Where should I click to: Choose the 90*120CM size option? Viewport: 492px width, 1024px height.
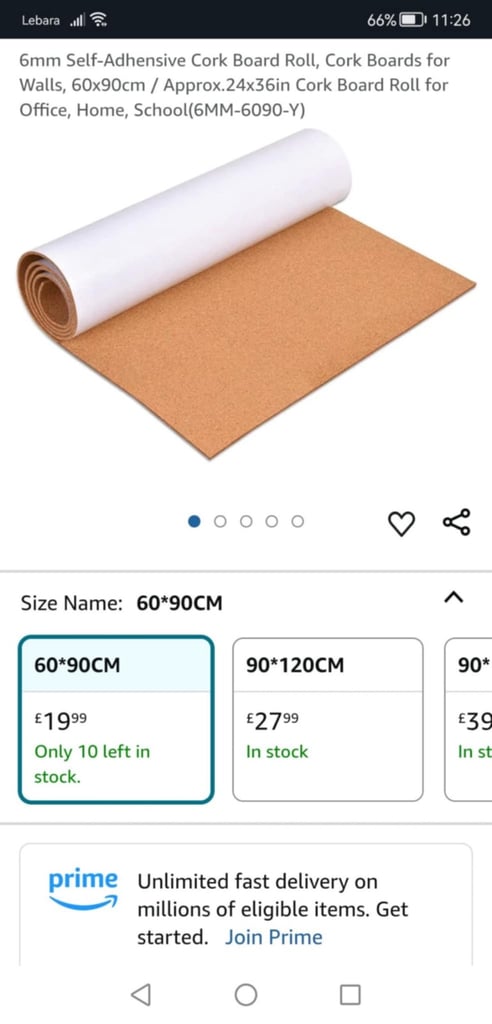point(328,719)
